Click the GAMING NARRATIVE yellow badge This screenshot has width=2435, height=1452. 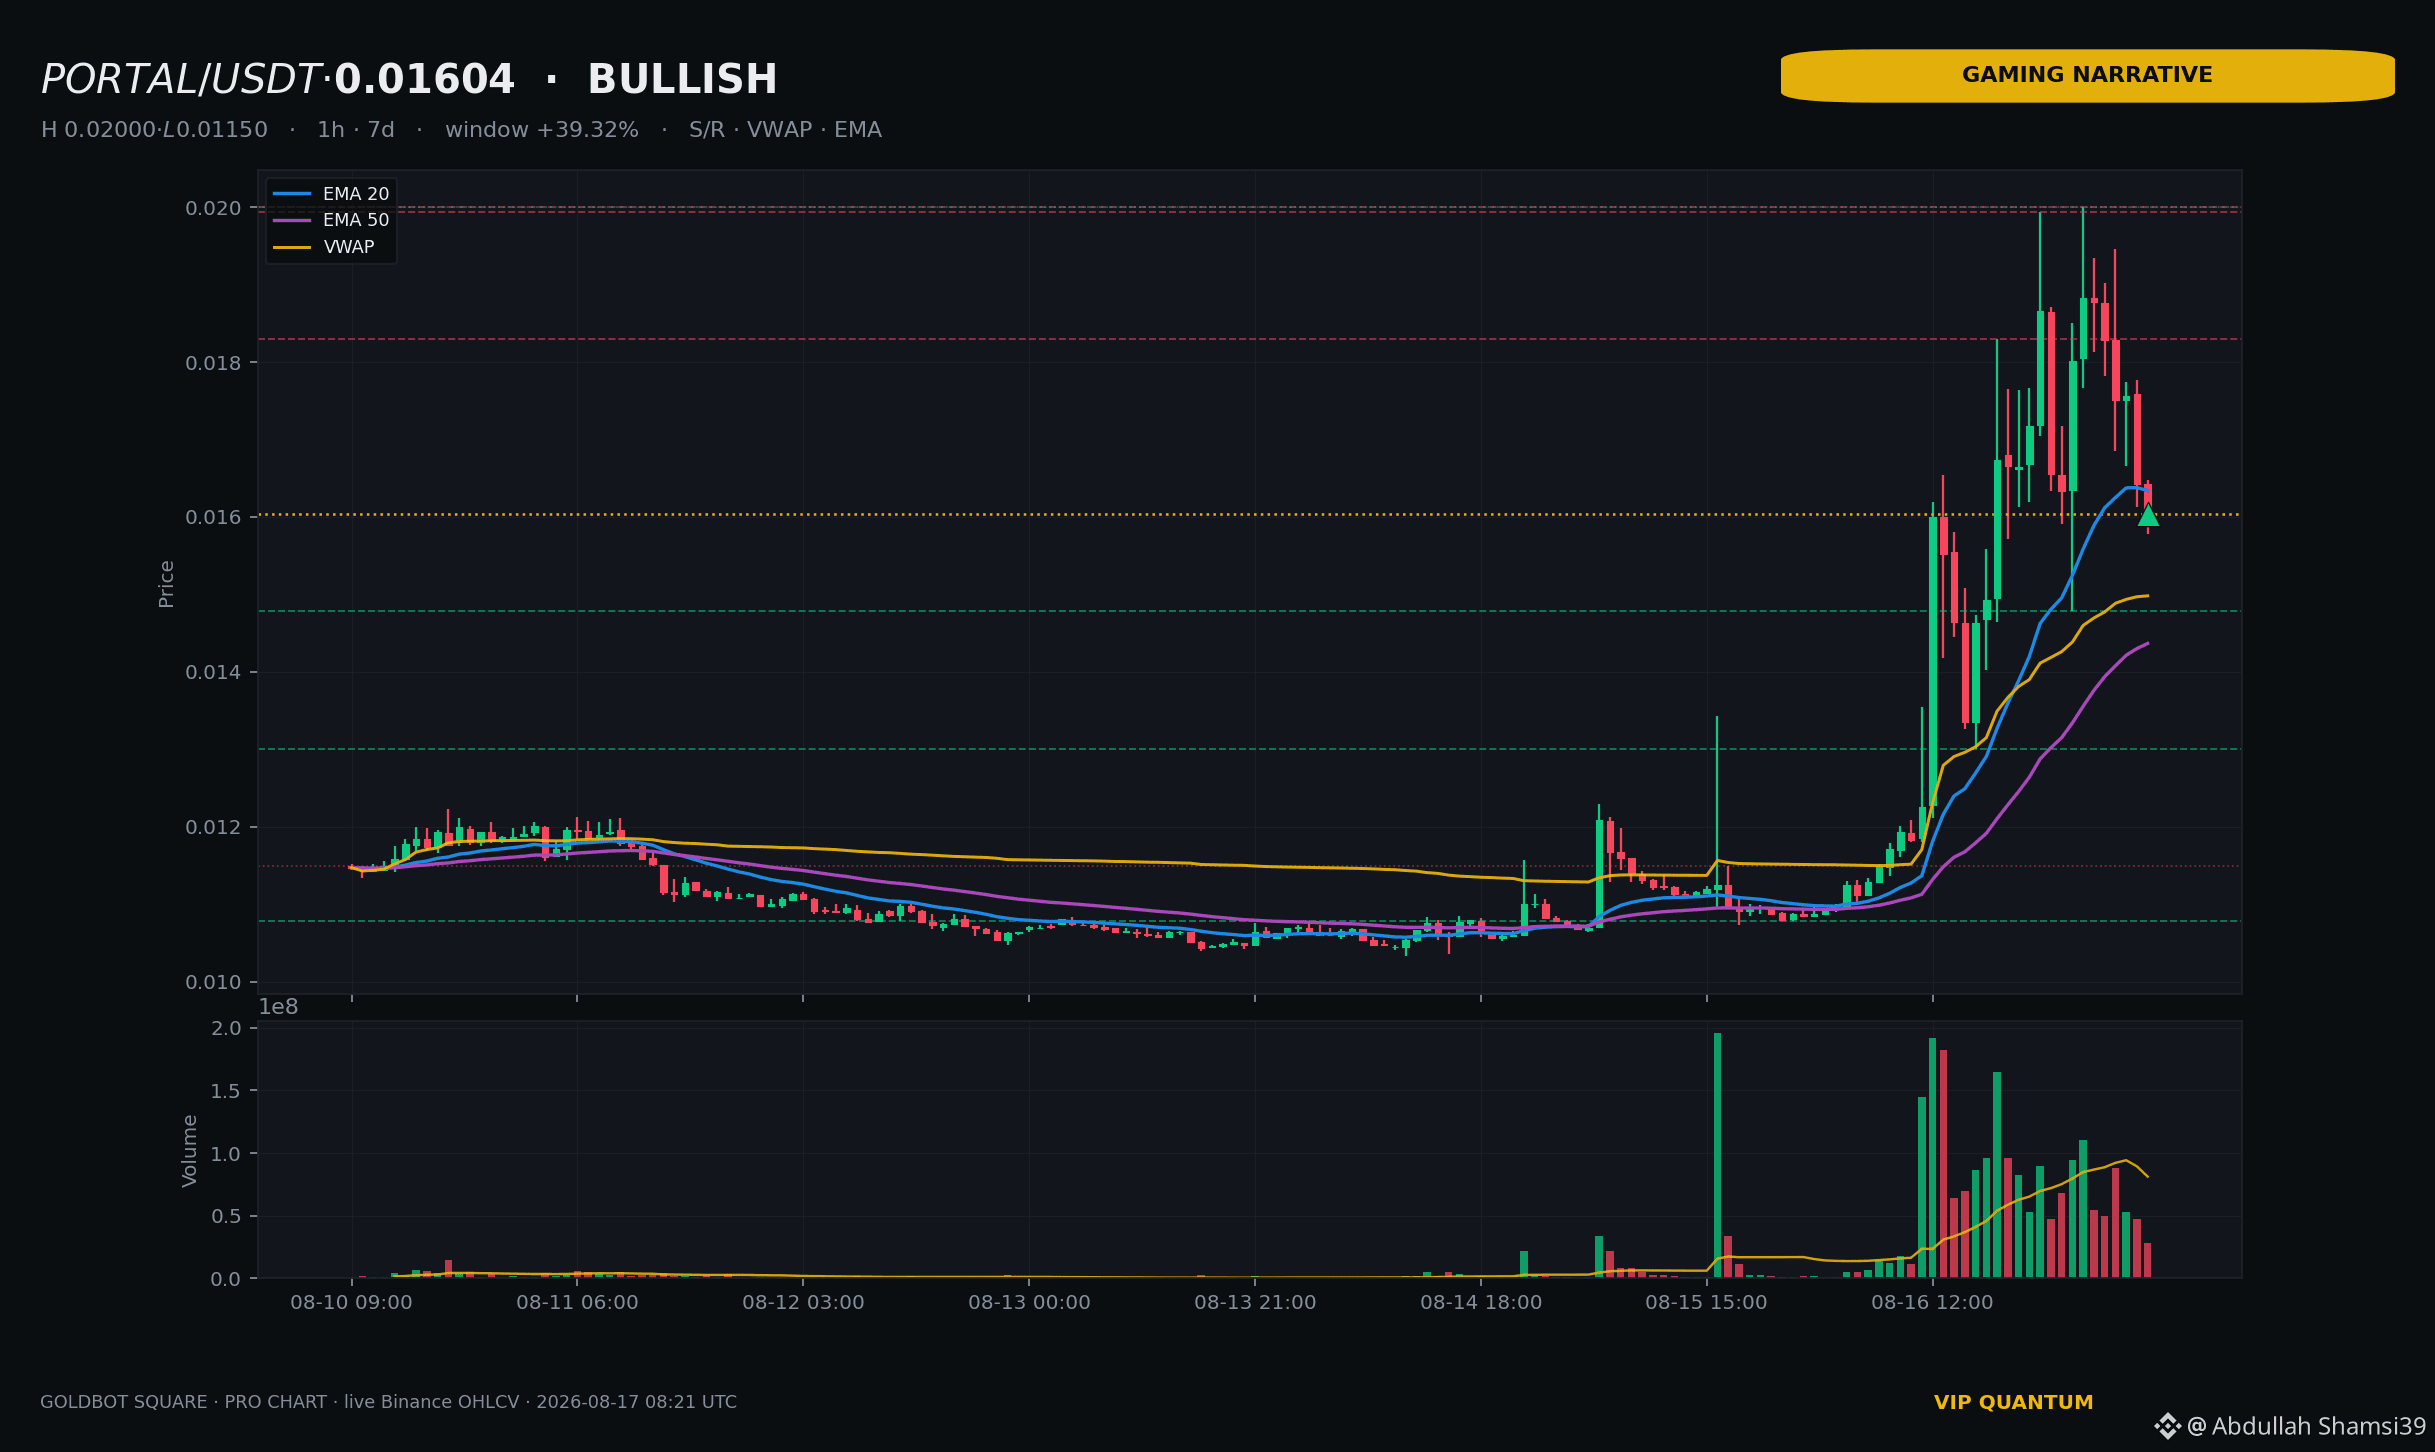(x=2087, y=76)
